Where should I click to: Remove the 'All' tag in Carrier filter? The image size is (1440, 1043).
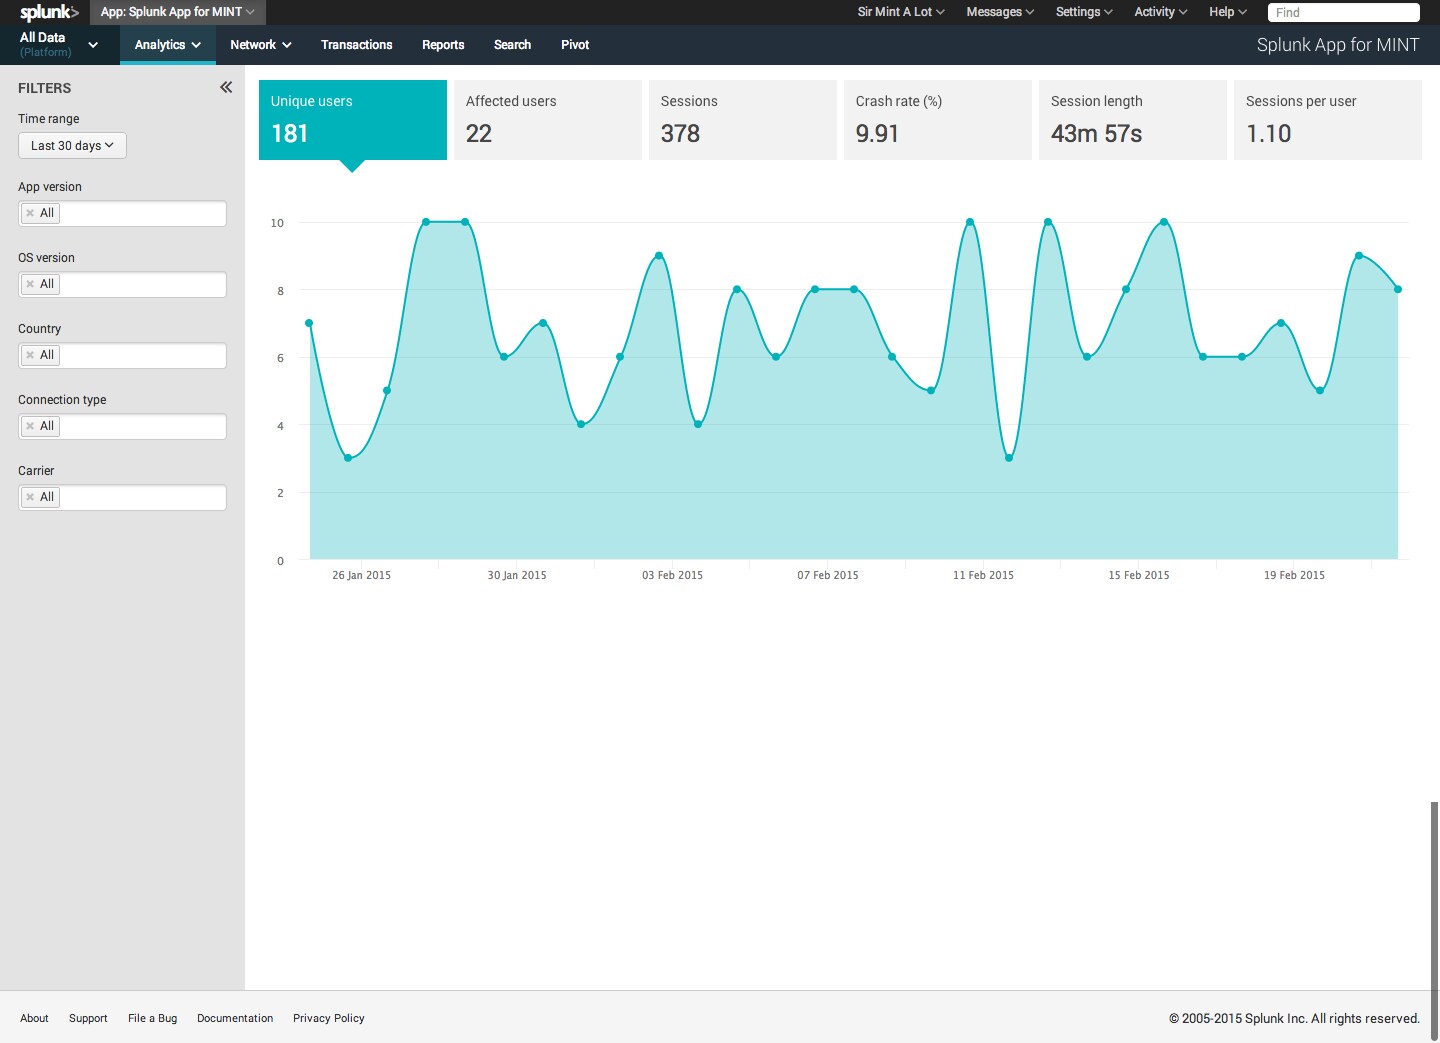tap(30, 497)
